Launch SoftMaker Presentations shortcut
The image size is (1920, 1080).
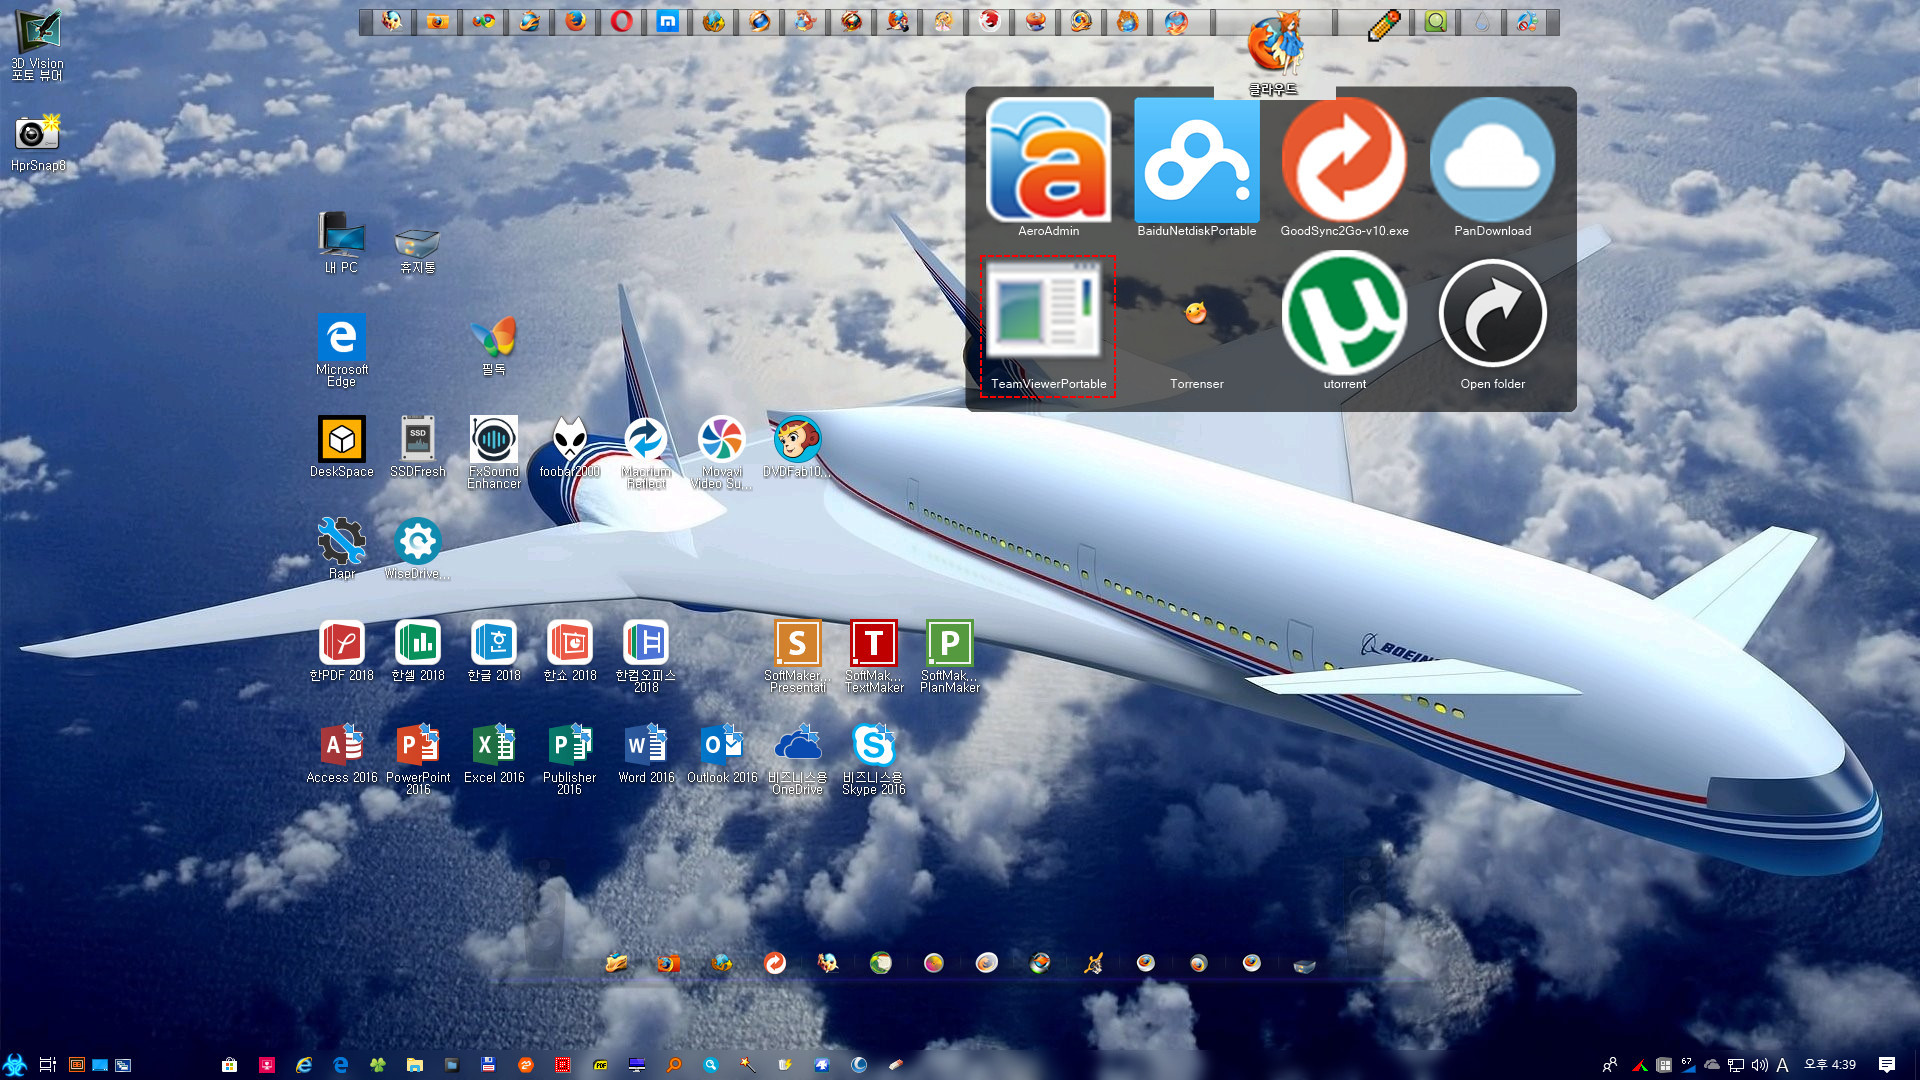pyautogui.click(x=797, y=657)
